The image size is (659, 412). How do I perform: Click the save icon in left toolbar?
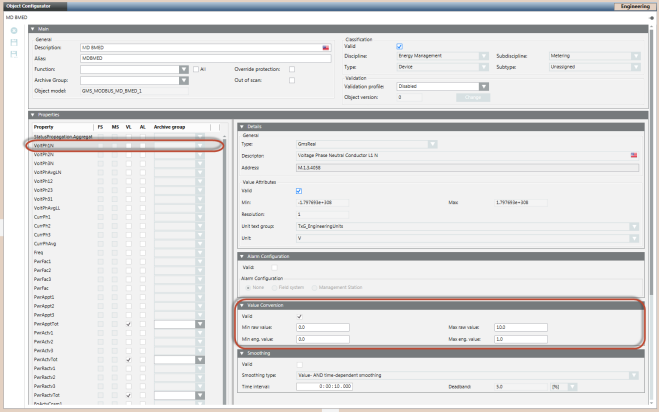coord(13,42)
